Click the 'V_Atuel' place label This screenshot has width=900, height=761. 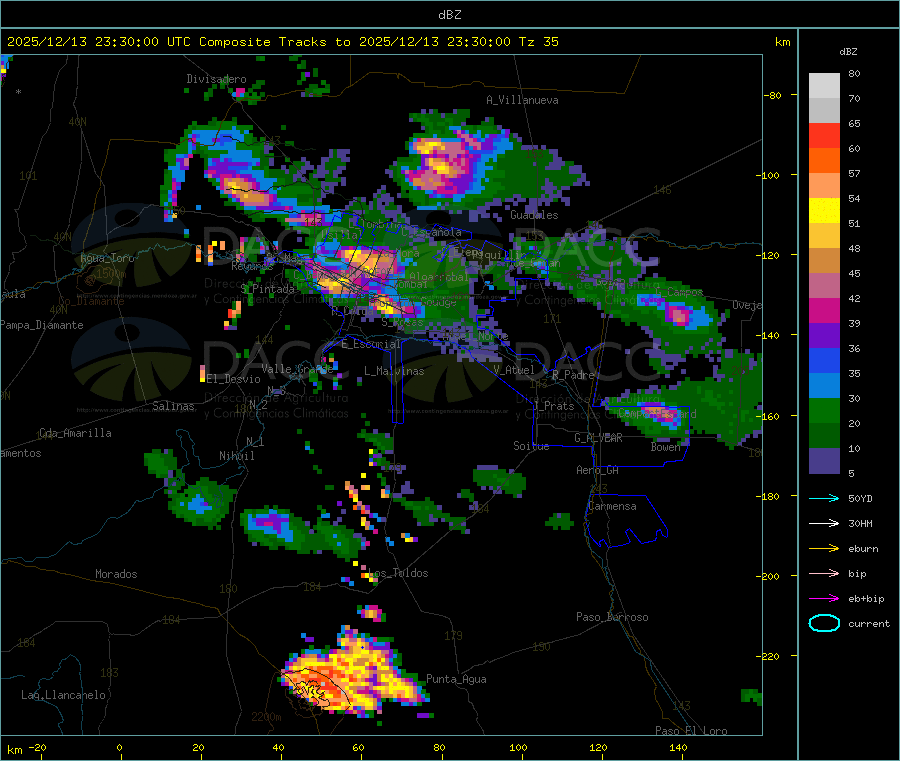point(514,370)
